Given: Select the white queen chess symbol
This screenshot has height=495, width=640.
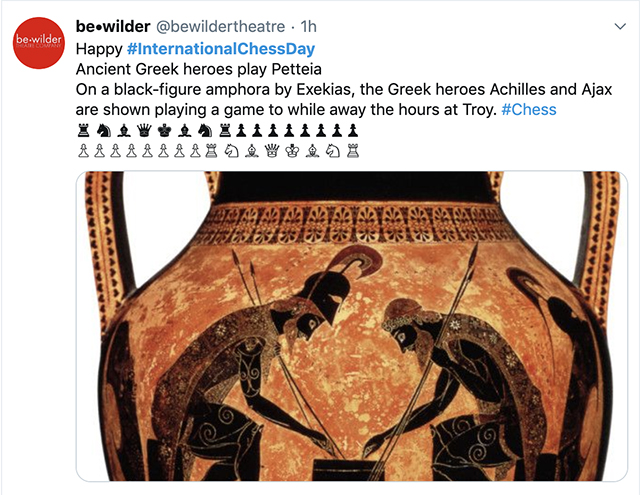Looking at the screenshot, I should [x=271, y=151].
